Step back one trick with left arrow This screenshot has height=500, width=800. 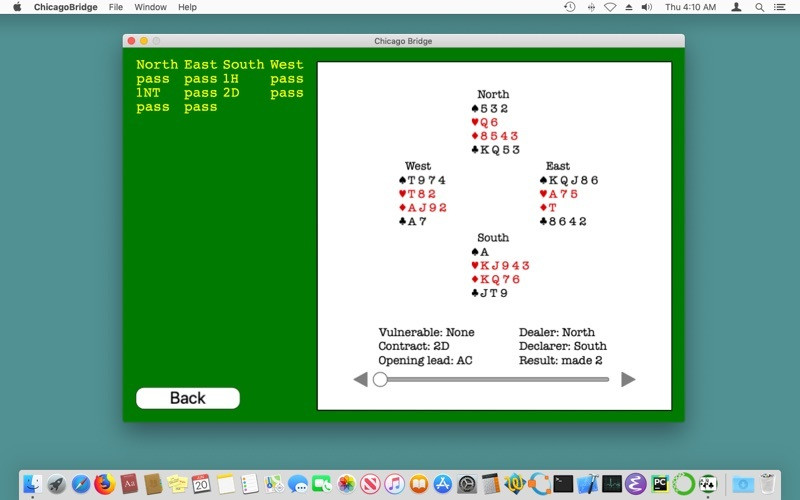pyautogui.click(x=361, y=380)
